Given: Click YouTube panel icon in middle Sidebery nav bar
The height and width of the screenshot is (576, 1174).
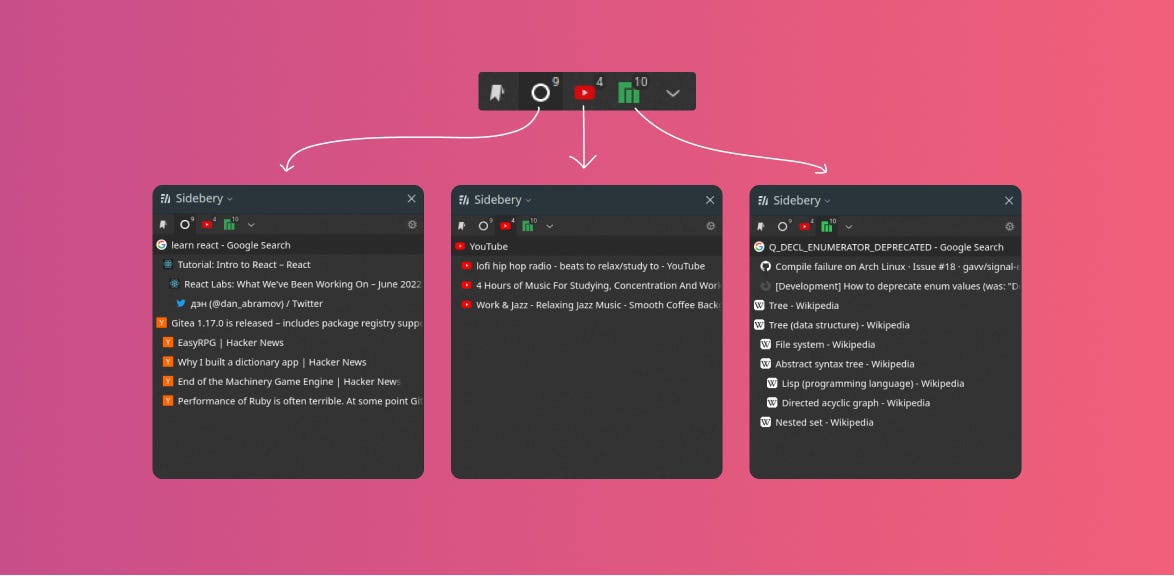Looking at the screenshot, I should coord(506,225).
